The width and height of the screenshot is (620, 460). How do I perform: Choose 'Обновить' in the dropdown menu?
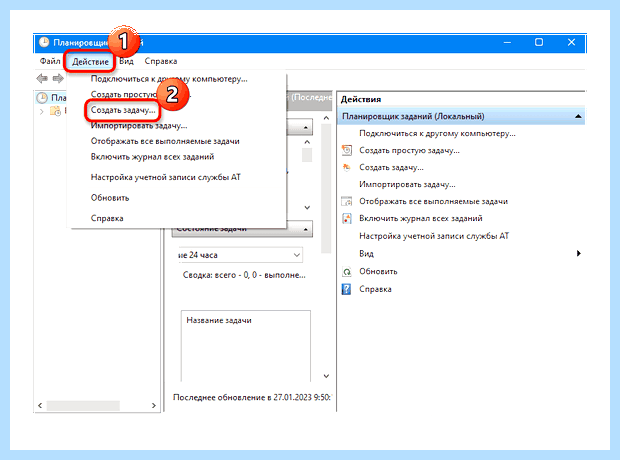pyautogui.click(x=110, y=198)
